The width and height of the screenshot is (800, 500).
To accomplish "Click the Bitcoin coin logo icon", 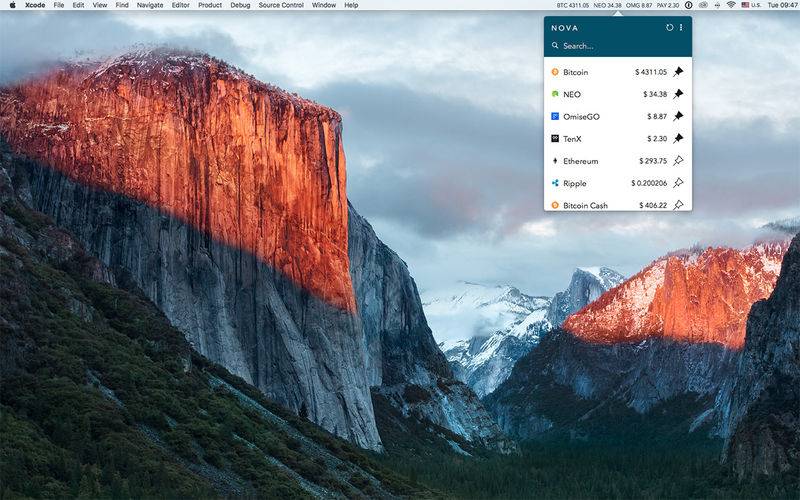I will tap(555, 72).
